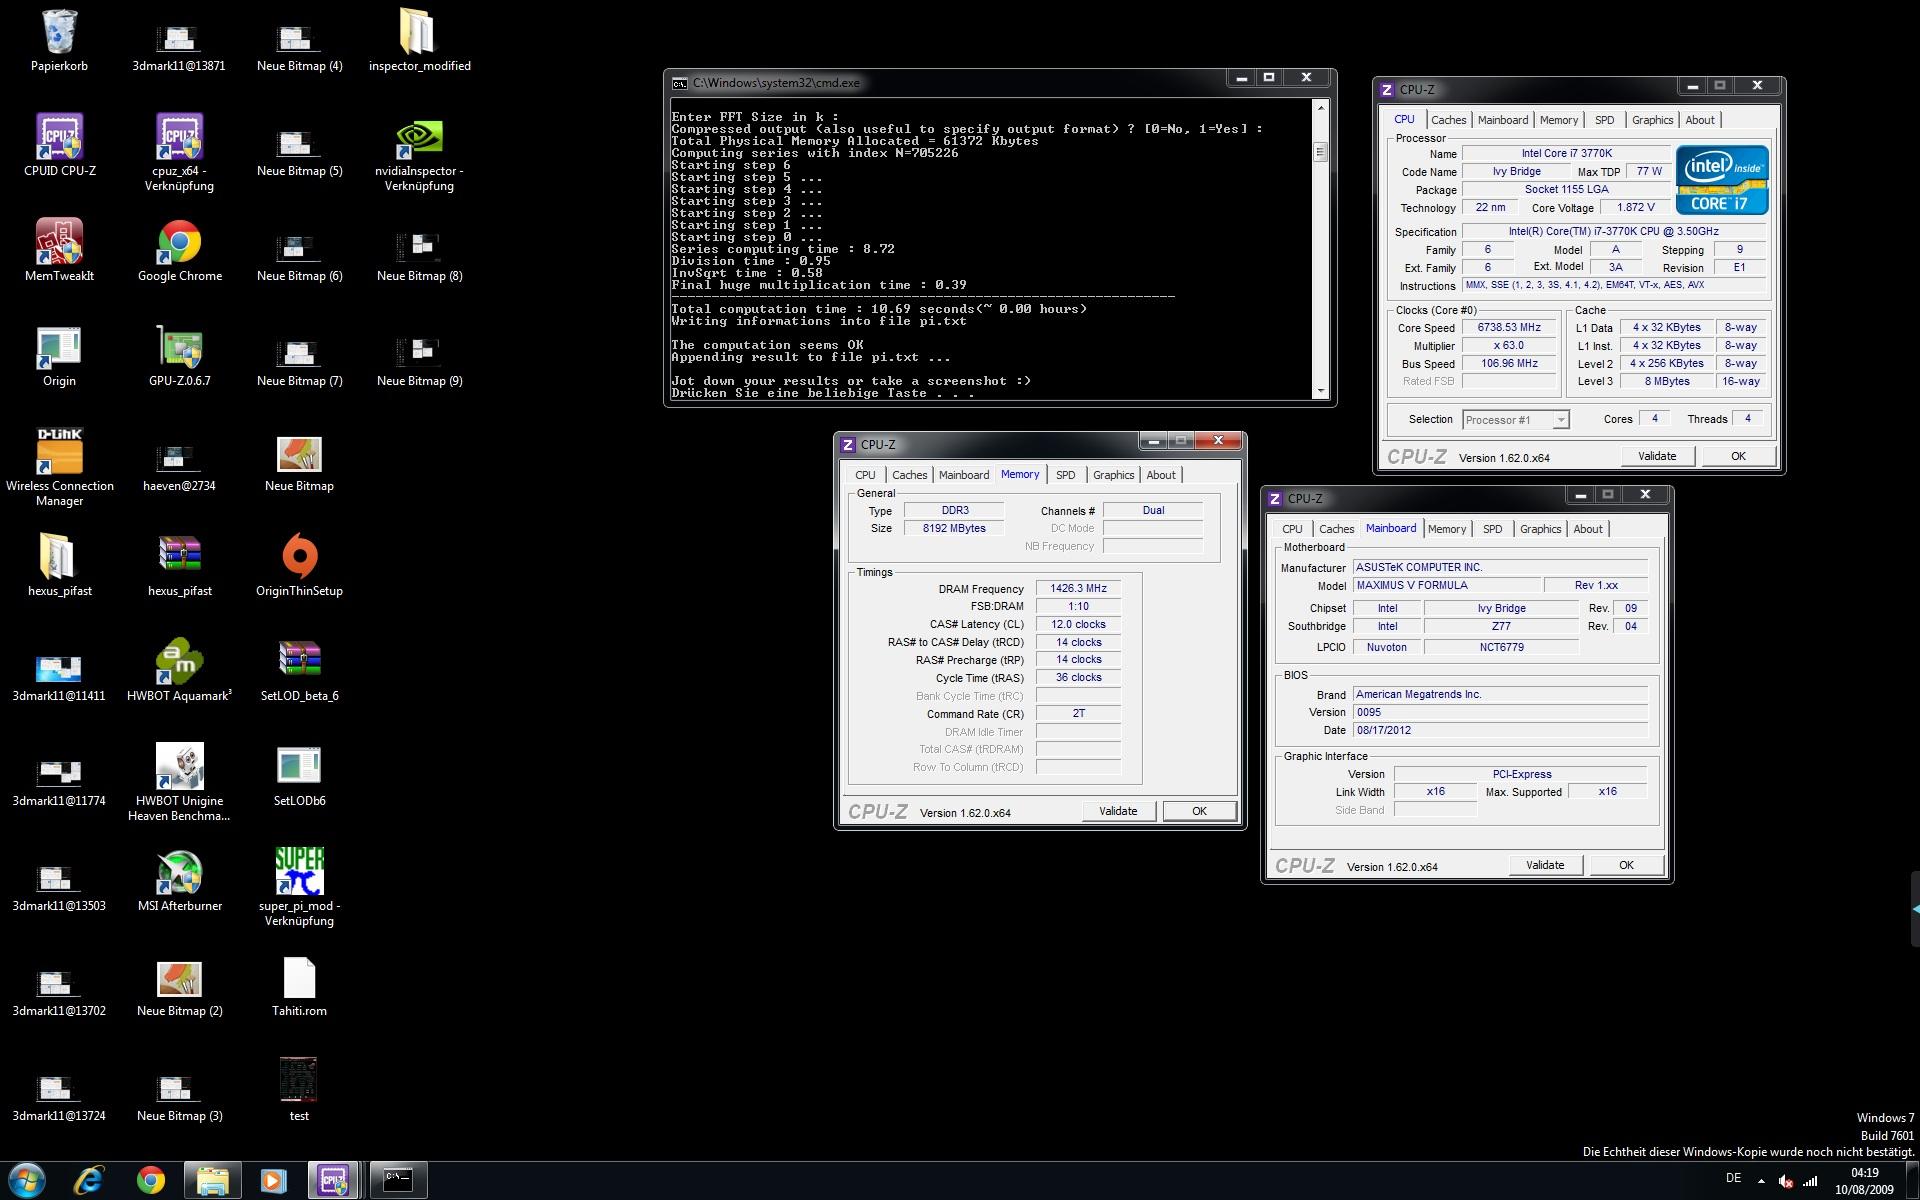Click OK in Memory CPU-Z window
This screenshot has height=1200, width=1920.
tap(1199, 811)
